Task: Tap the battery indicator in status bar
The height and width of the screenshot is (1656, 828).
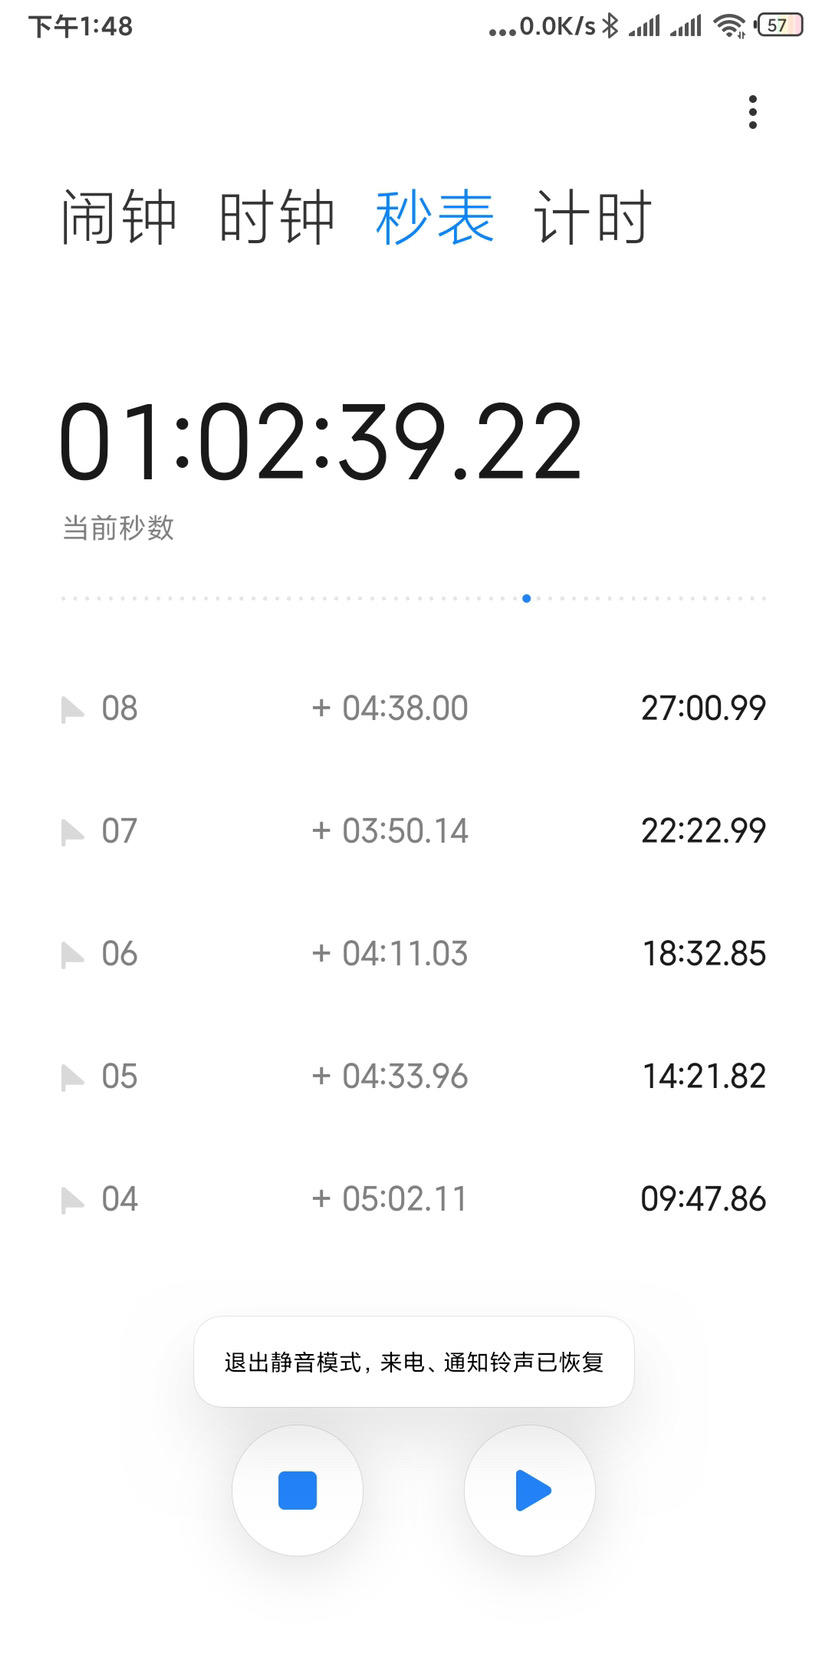Action: pyautogui.click(x=780, y=25)
